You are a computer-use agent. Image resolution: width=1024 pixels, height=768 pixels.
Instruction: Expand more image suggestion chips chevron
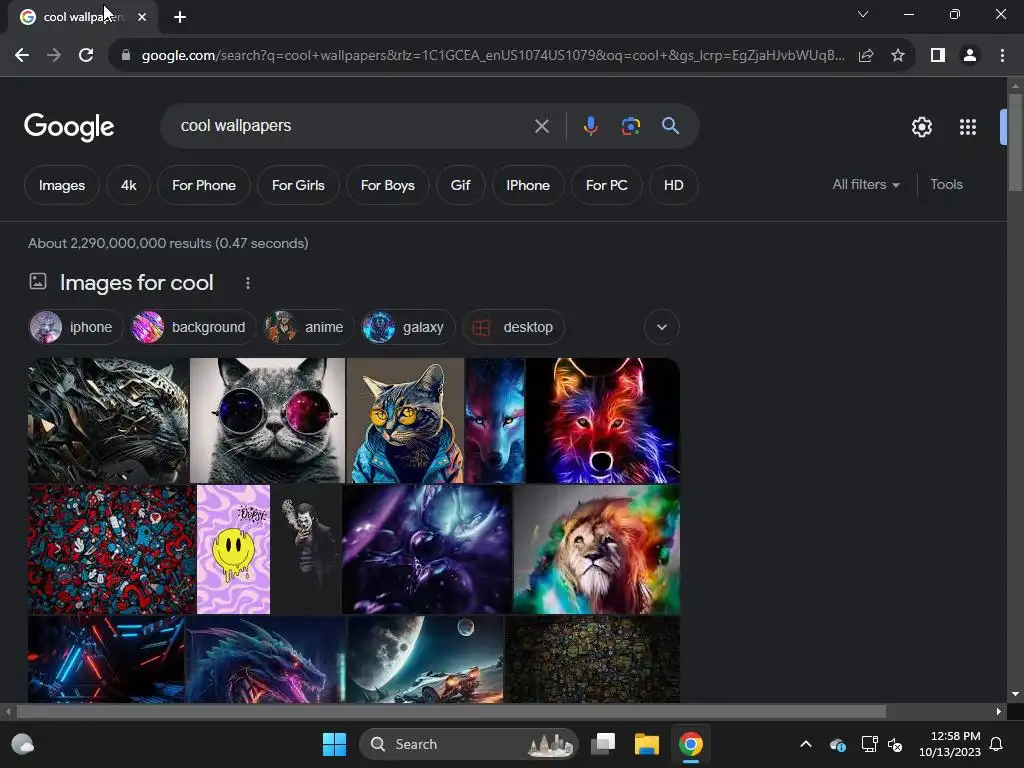tap(662, 327)
